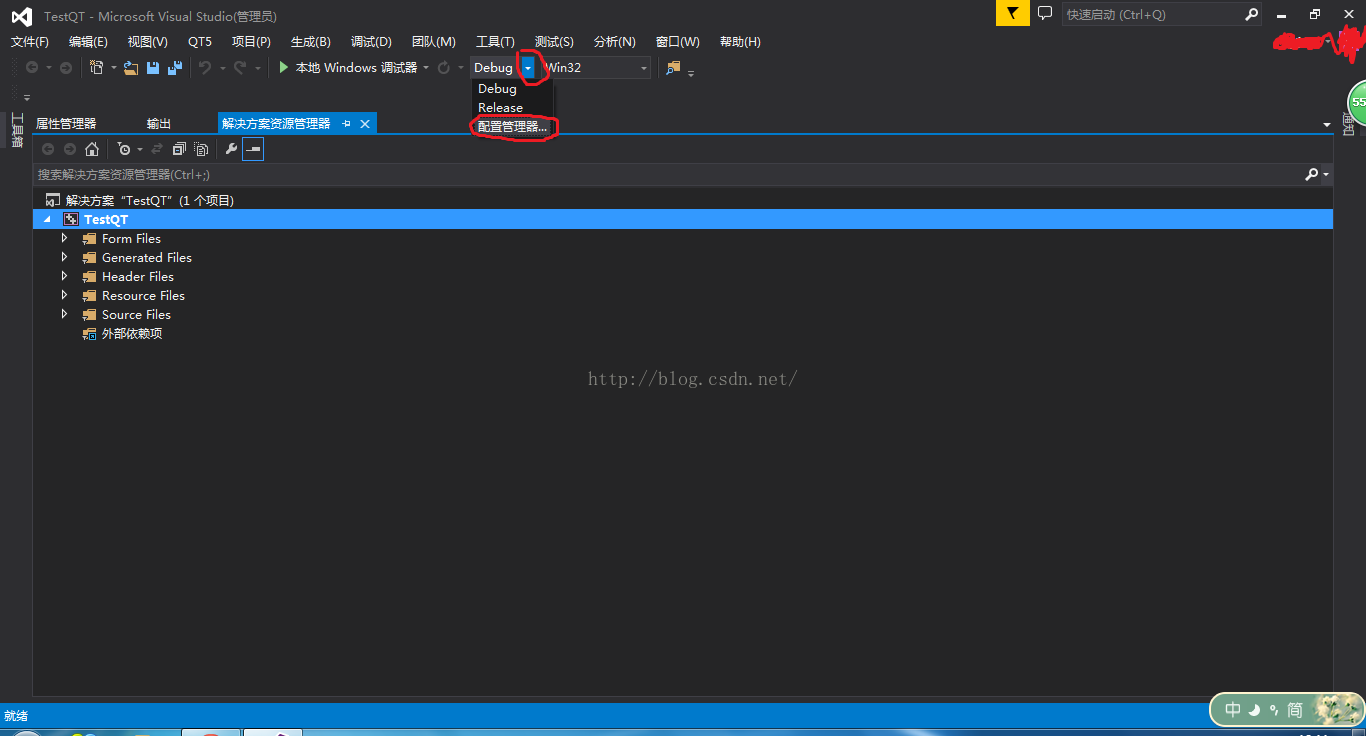
Task: Open the QT5 menu
Action: (200, 41)
